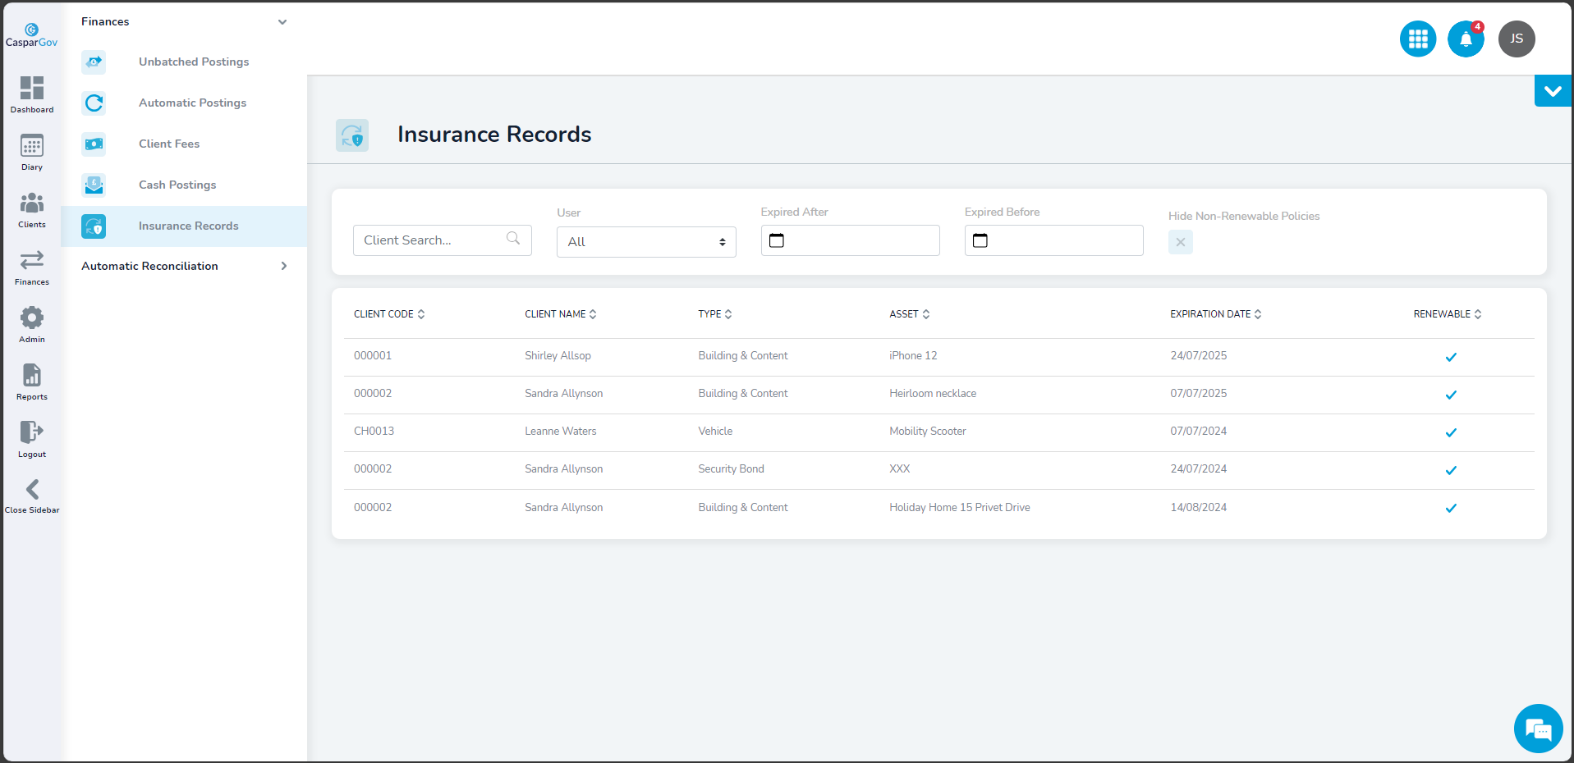
Task: Select Unbatched Postings menu item
Action: (193, 62)
